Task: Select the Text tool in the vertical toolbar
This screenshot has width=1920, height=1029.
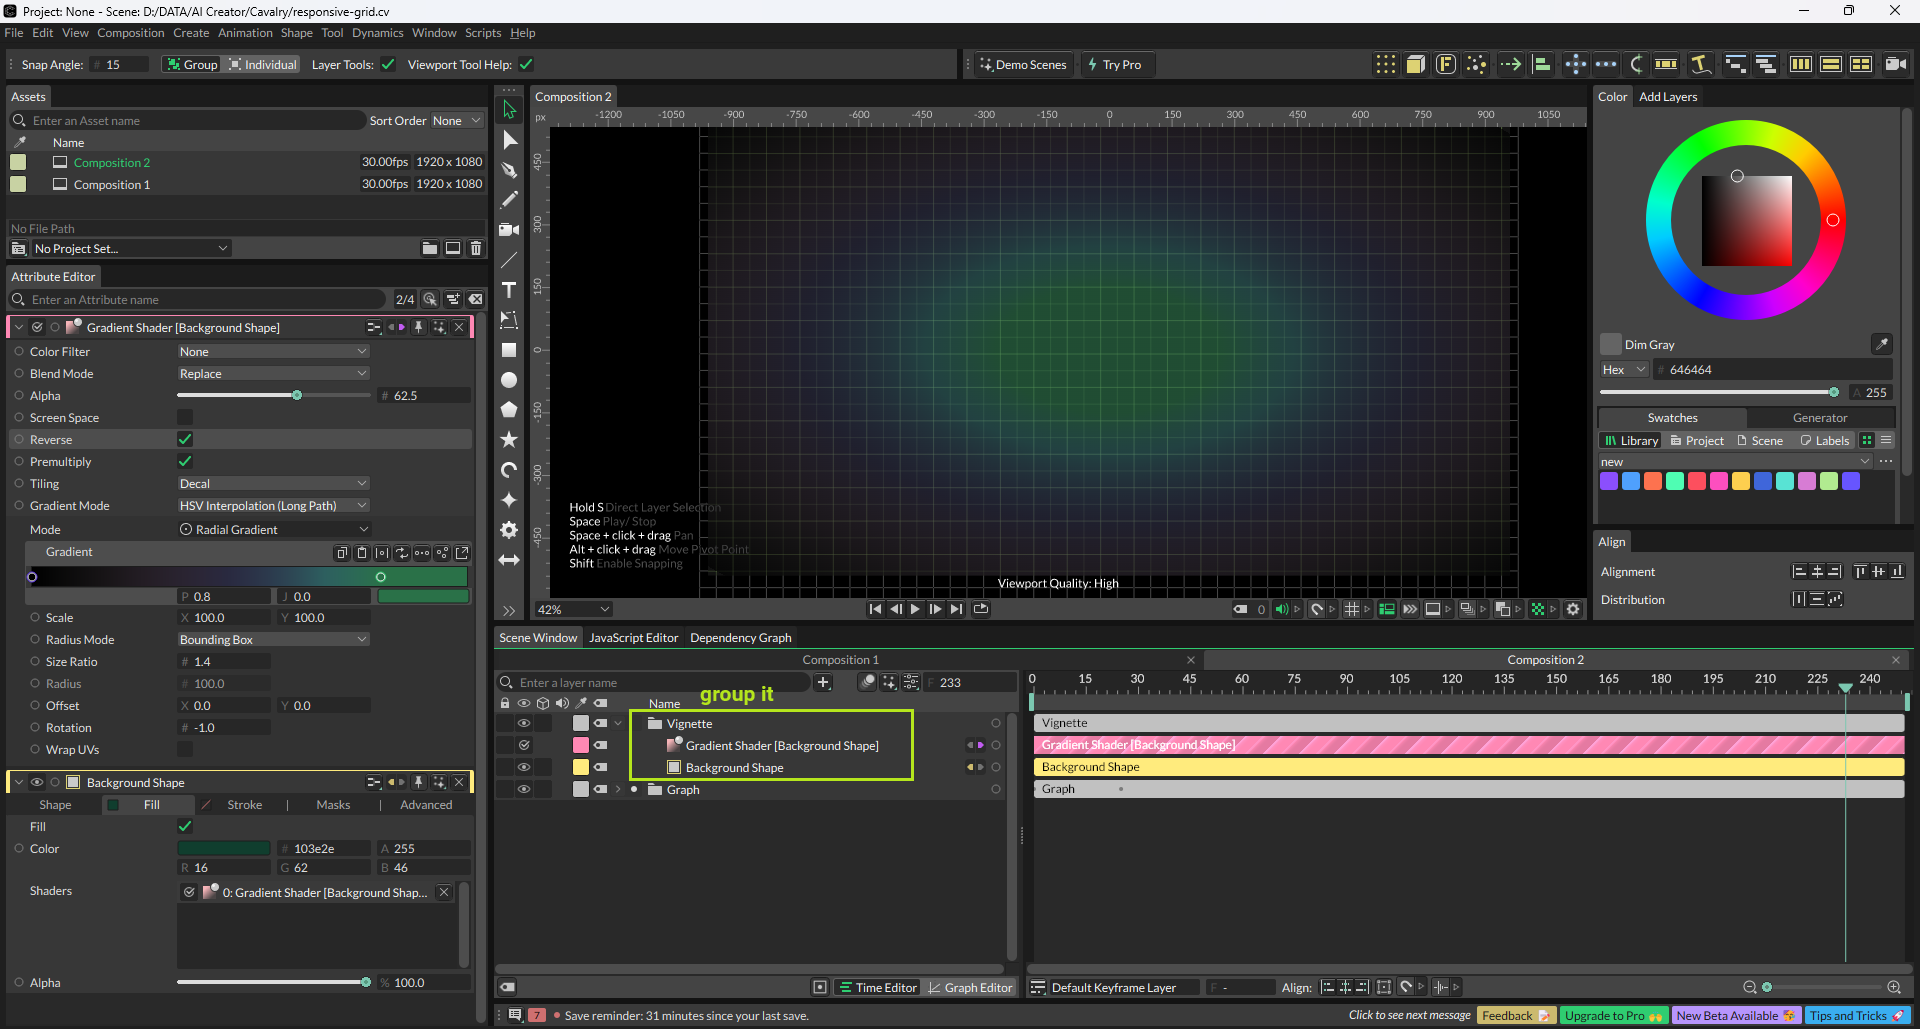Action: click(x=509, y=290)
